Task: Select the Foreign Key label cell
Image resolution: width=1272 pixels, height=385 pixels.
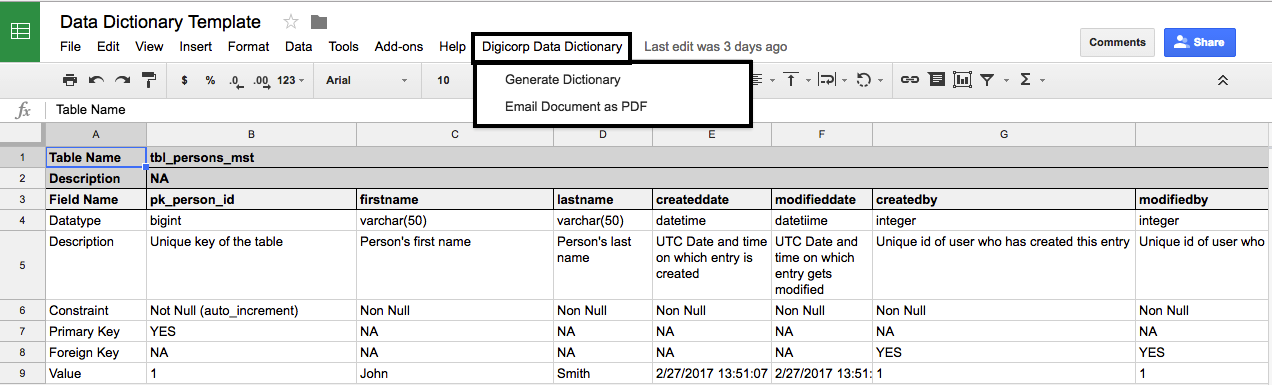Action: pyautogui.click(x=96, y=352)
